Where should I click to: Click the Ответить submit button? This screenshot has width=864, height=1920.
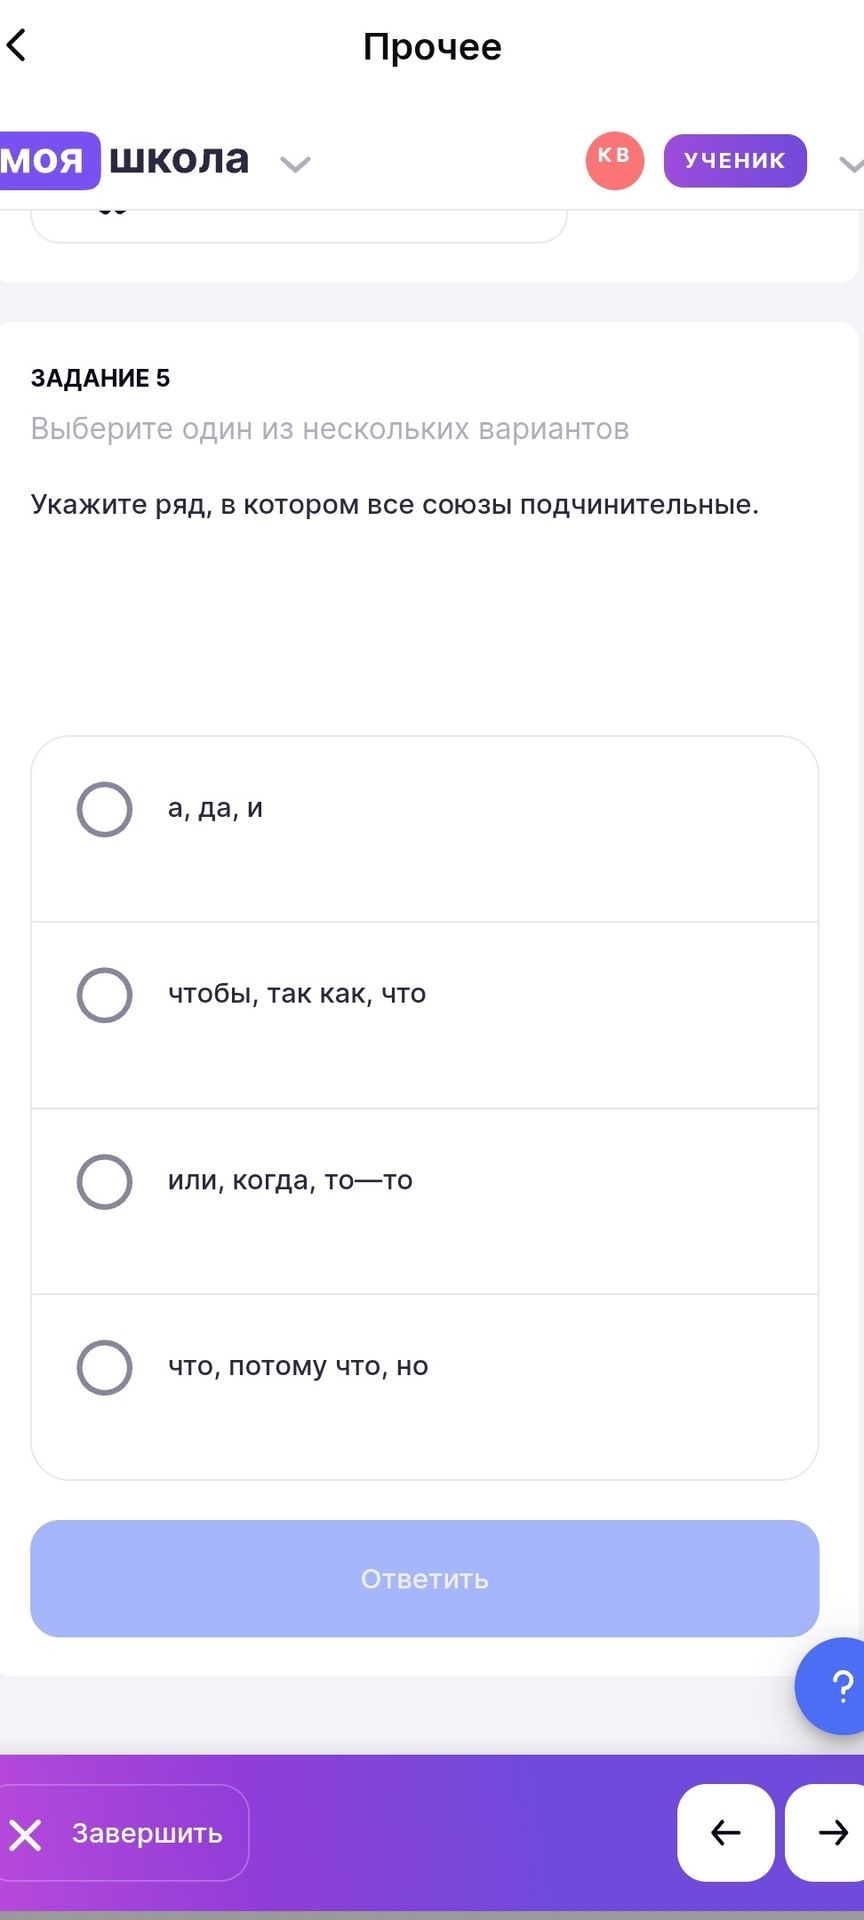(425, 1578)
